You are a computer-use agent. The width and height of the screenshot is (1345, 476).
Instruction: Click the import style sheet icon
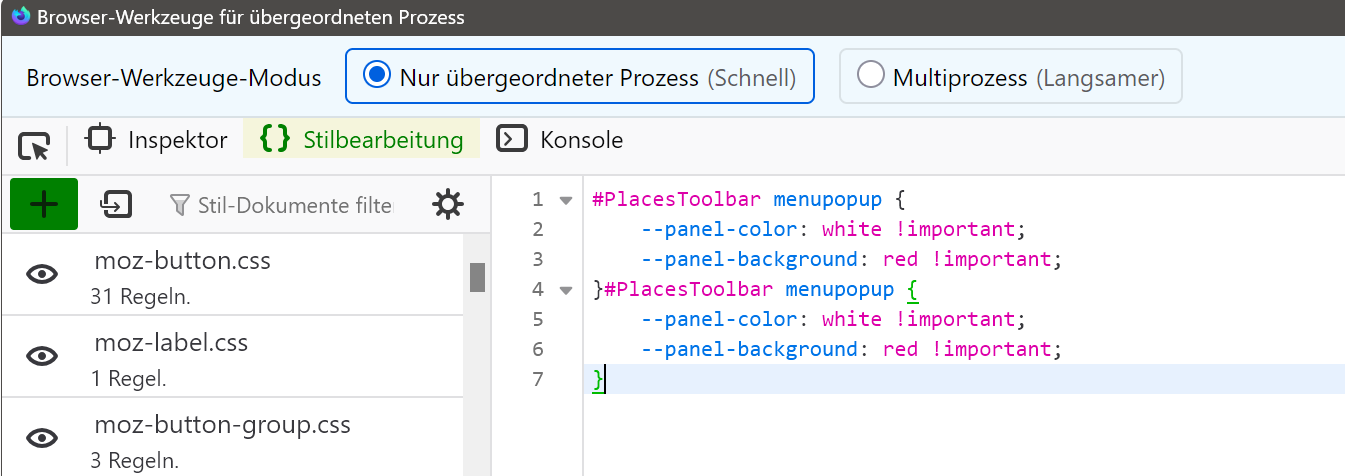click(x=116, y=205)
